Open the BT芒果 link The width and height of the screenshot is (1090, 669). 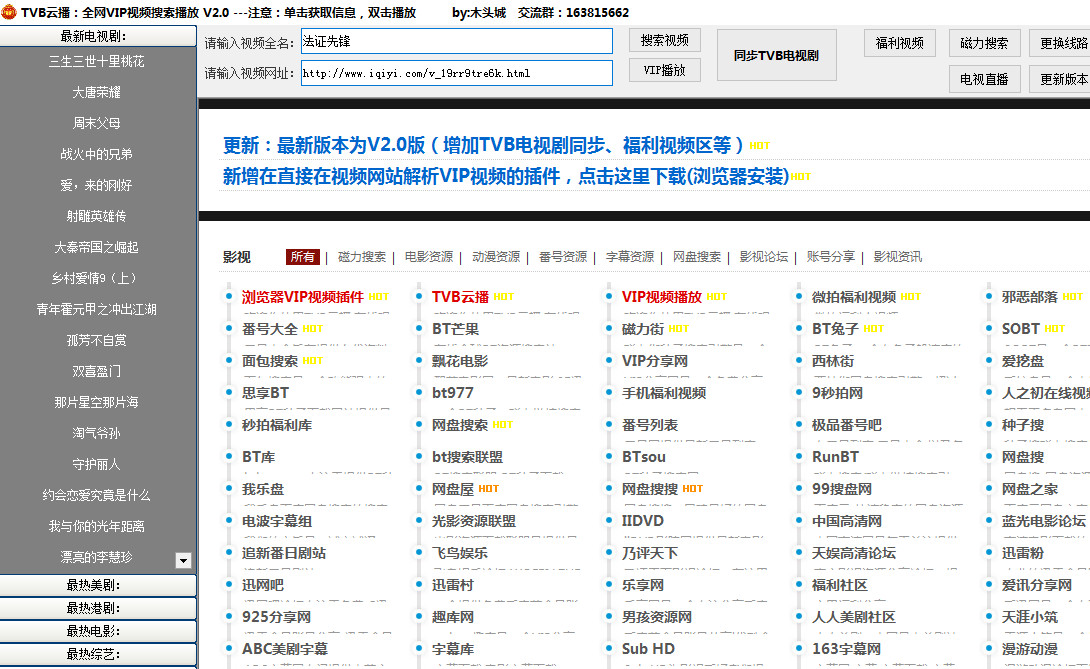click(455, 329)
